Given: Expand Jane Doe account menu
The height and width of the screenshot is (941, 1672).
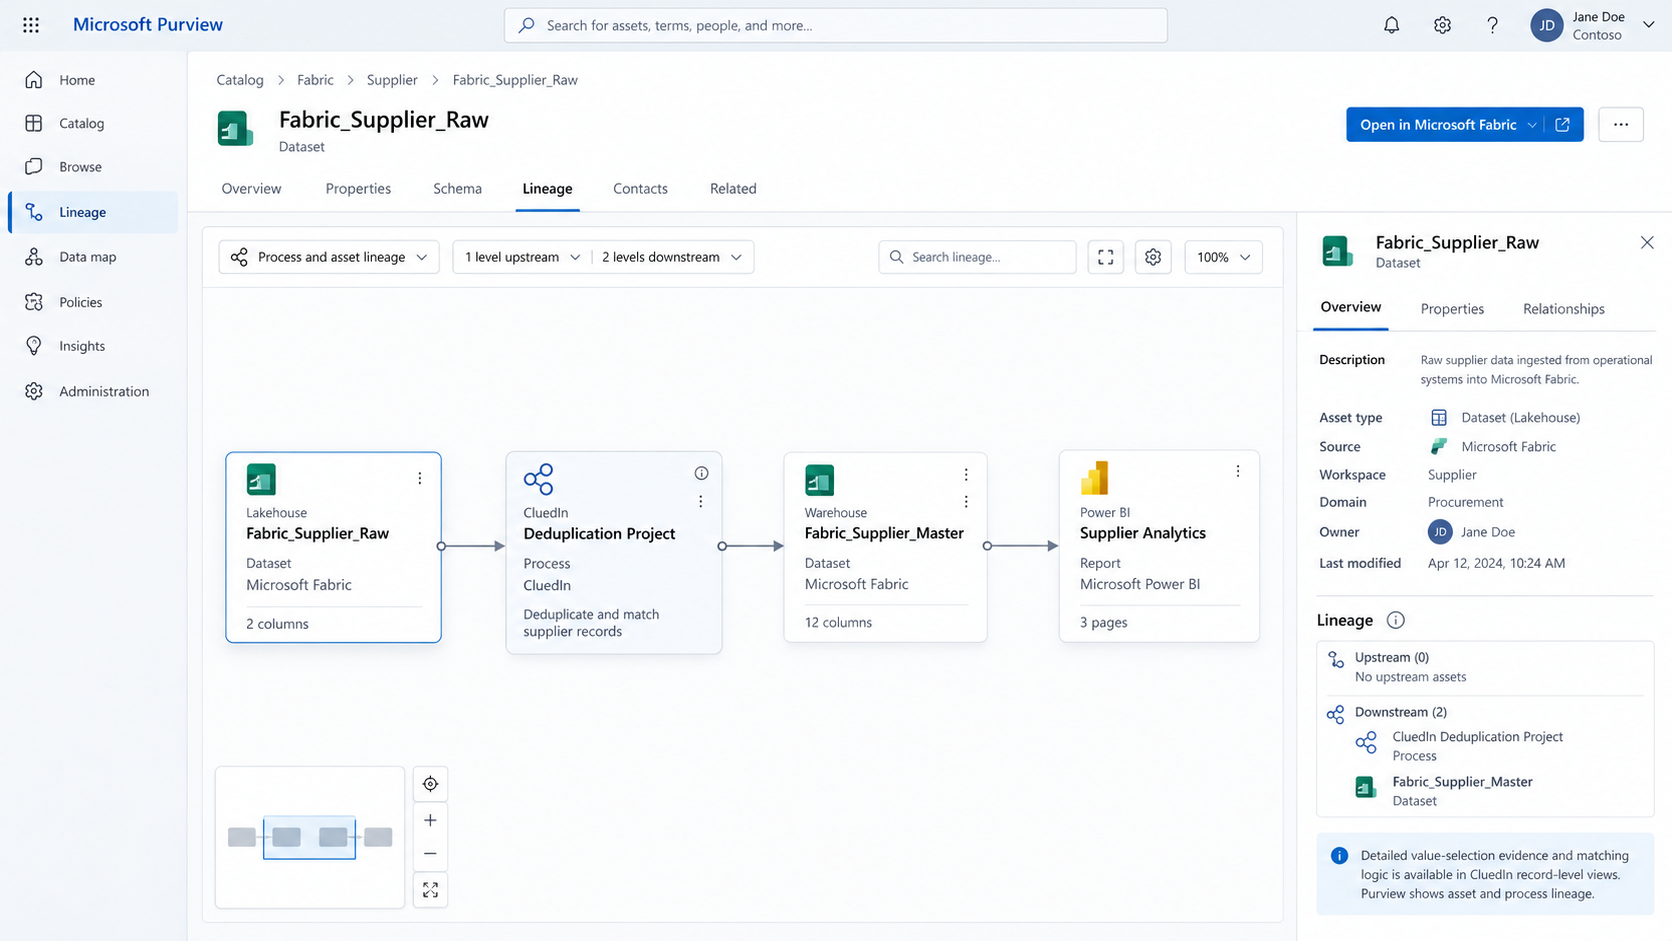Looking at the screenshot, I should point(1648,25).
